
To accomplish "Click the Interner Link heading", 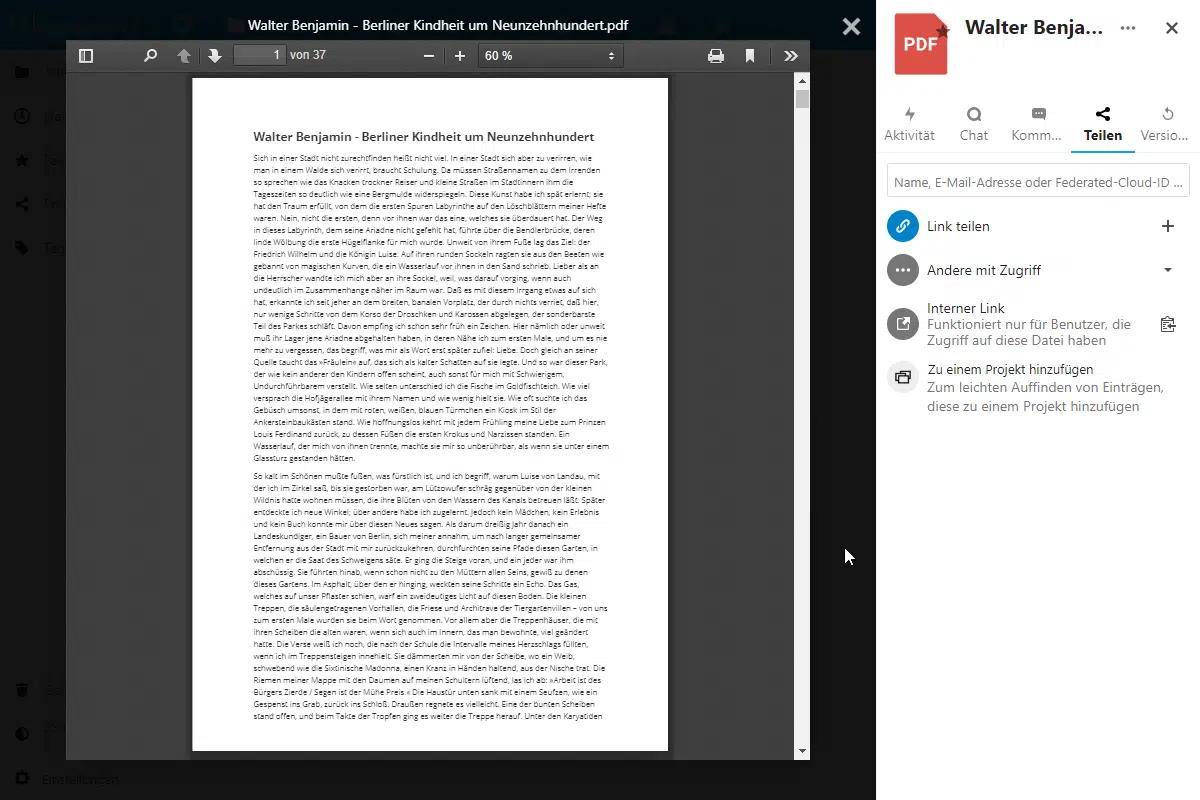I will click(x=966, y=308).
